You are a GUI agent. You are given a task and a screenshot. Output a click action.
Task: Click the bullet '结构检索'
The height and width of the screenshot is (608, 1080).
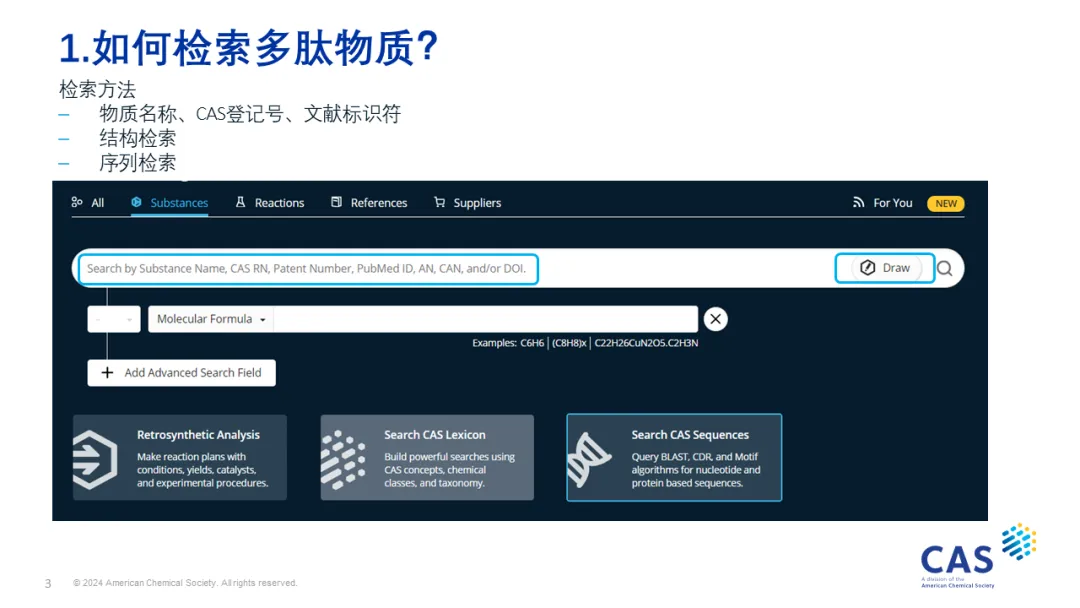point(138,138)
